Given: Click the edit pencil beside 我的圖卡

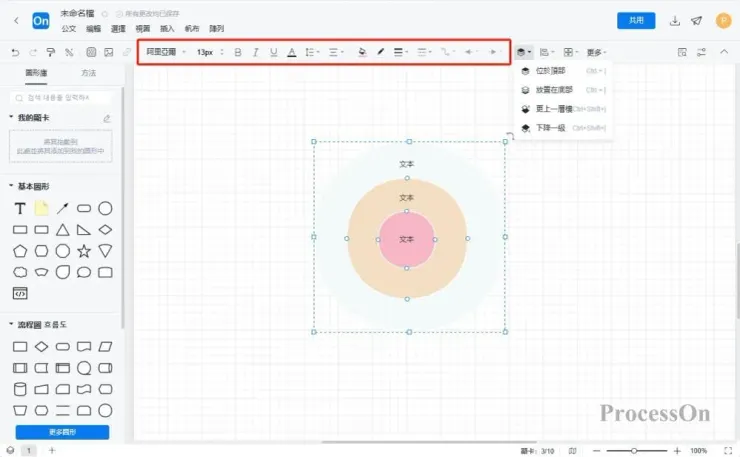Looking at the screenshot, I should coord(107,118).
